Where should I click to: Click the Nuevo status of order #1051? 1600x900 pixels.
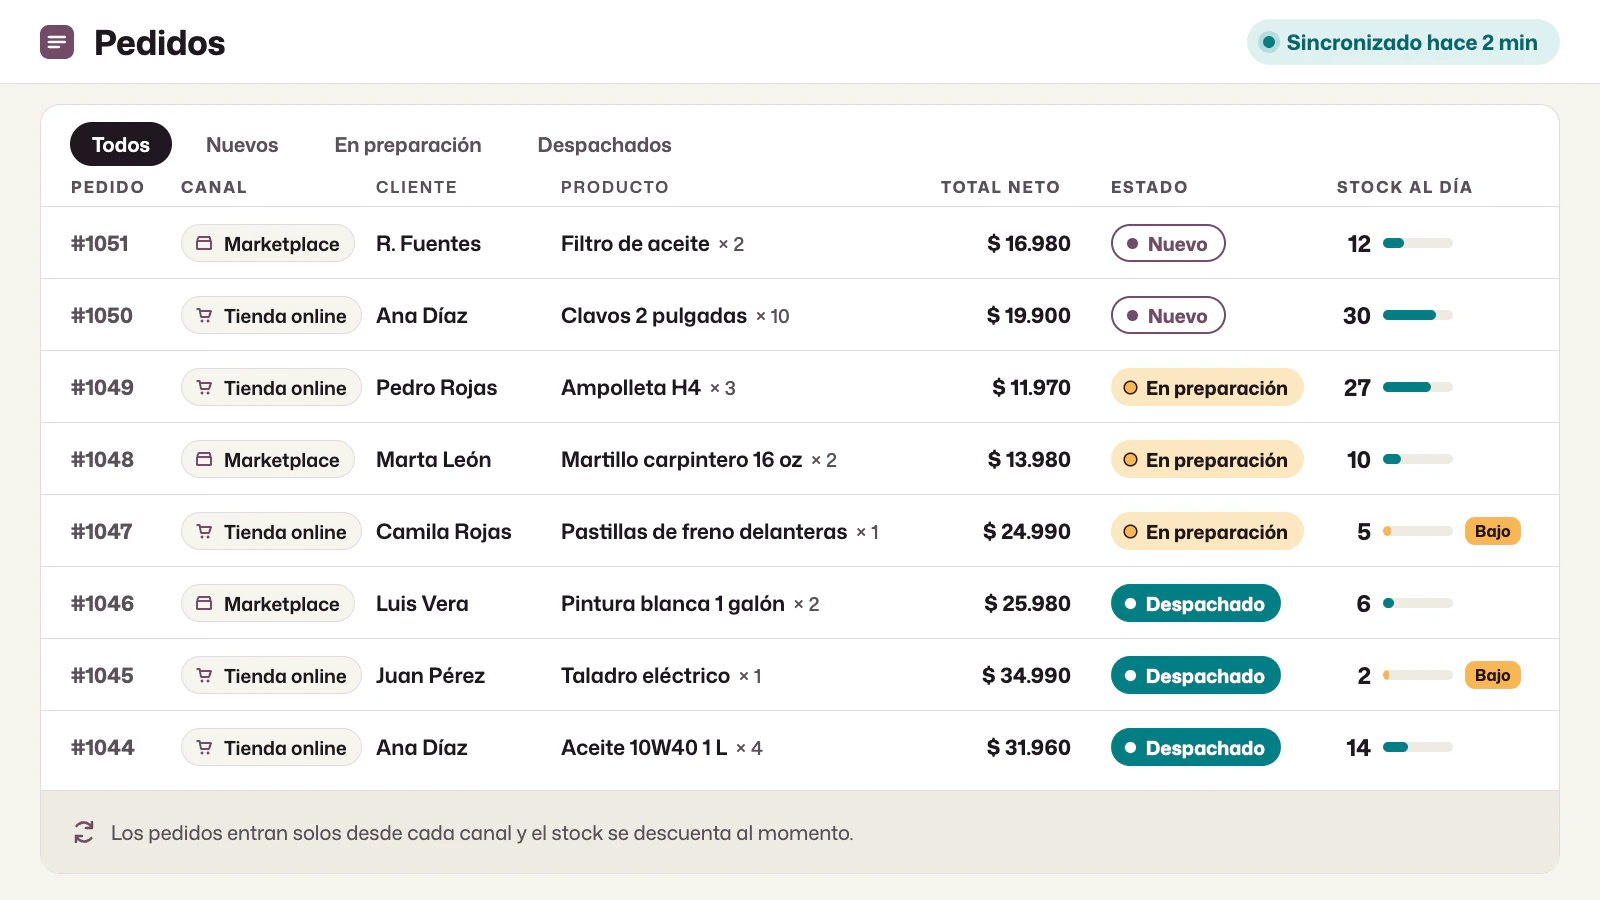click(x=1168, y=243)
